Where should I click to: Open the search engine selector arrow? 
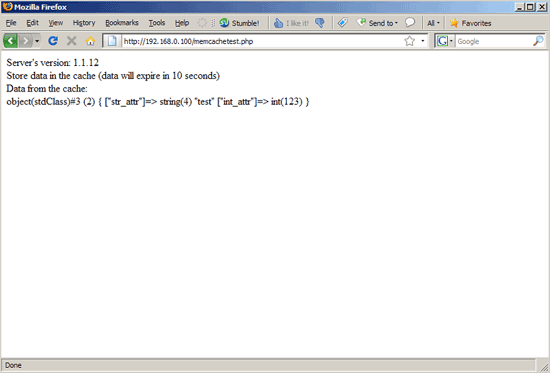pos(451,41)
